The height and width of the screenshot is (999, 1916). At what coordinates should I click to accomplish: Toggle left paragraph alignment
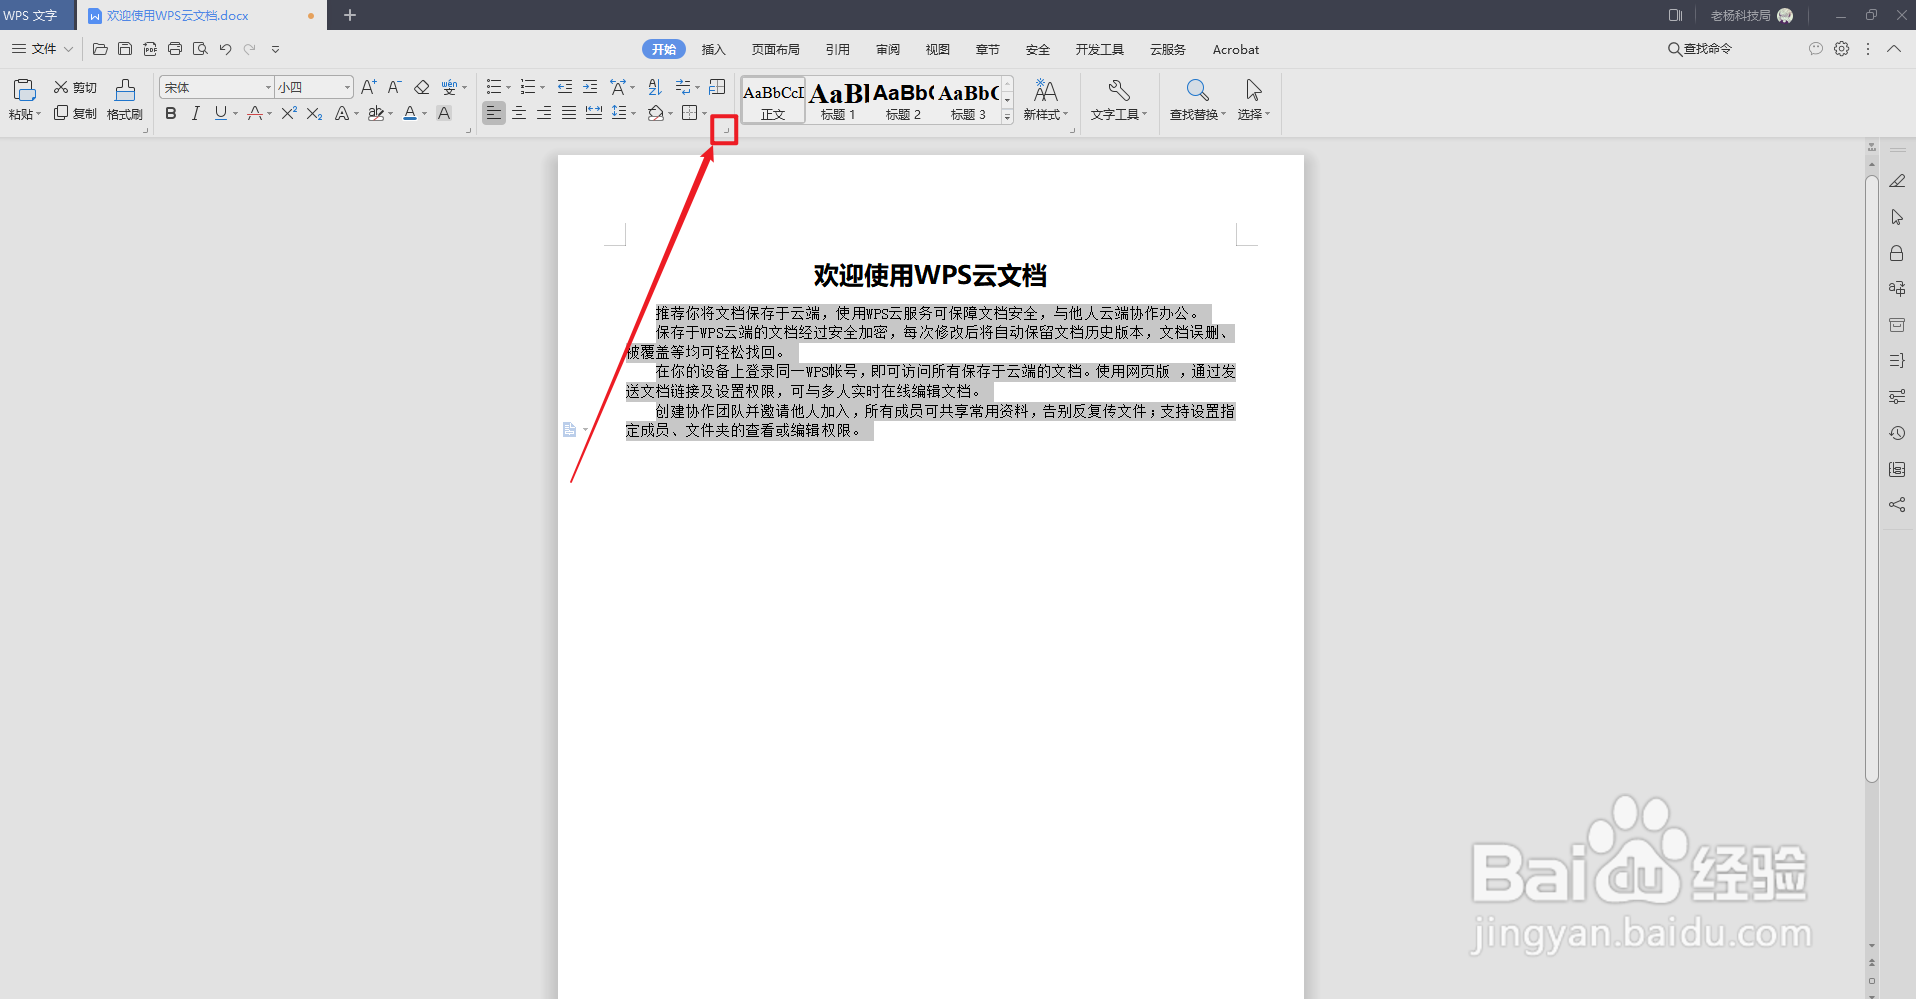point(494,113)
